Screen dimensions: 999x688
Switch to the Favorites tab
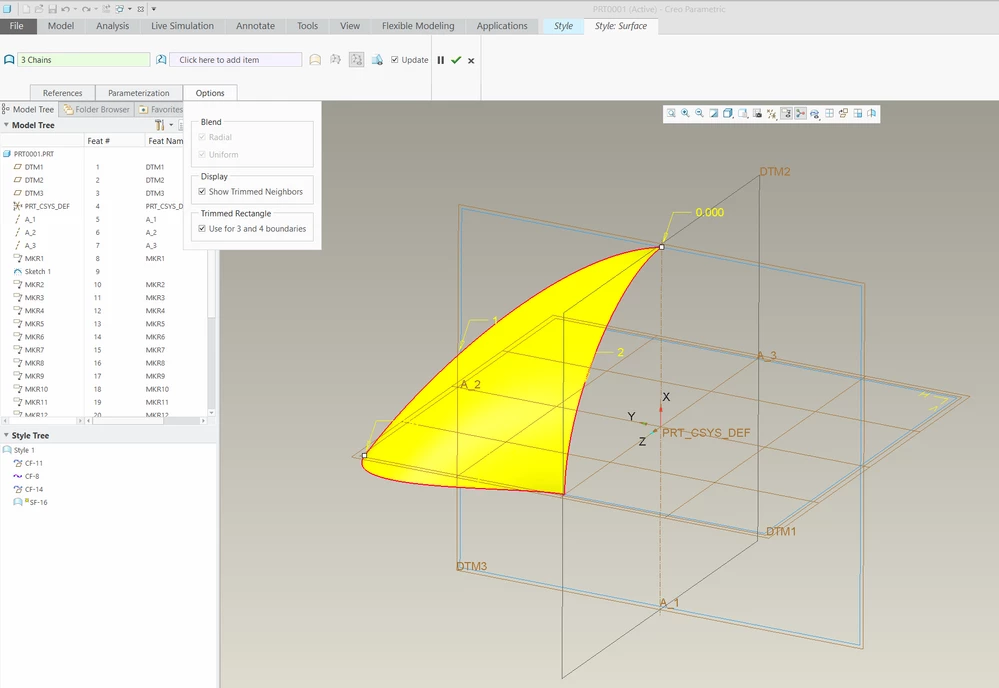click(x=161, y=109)
